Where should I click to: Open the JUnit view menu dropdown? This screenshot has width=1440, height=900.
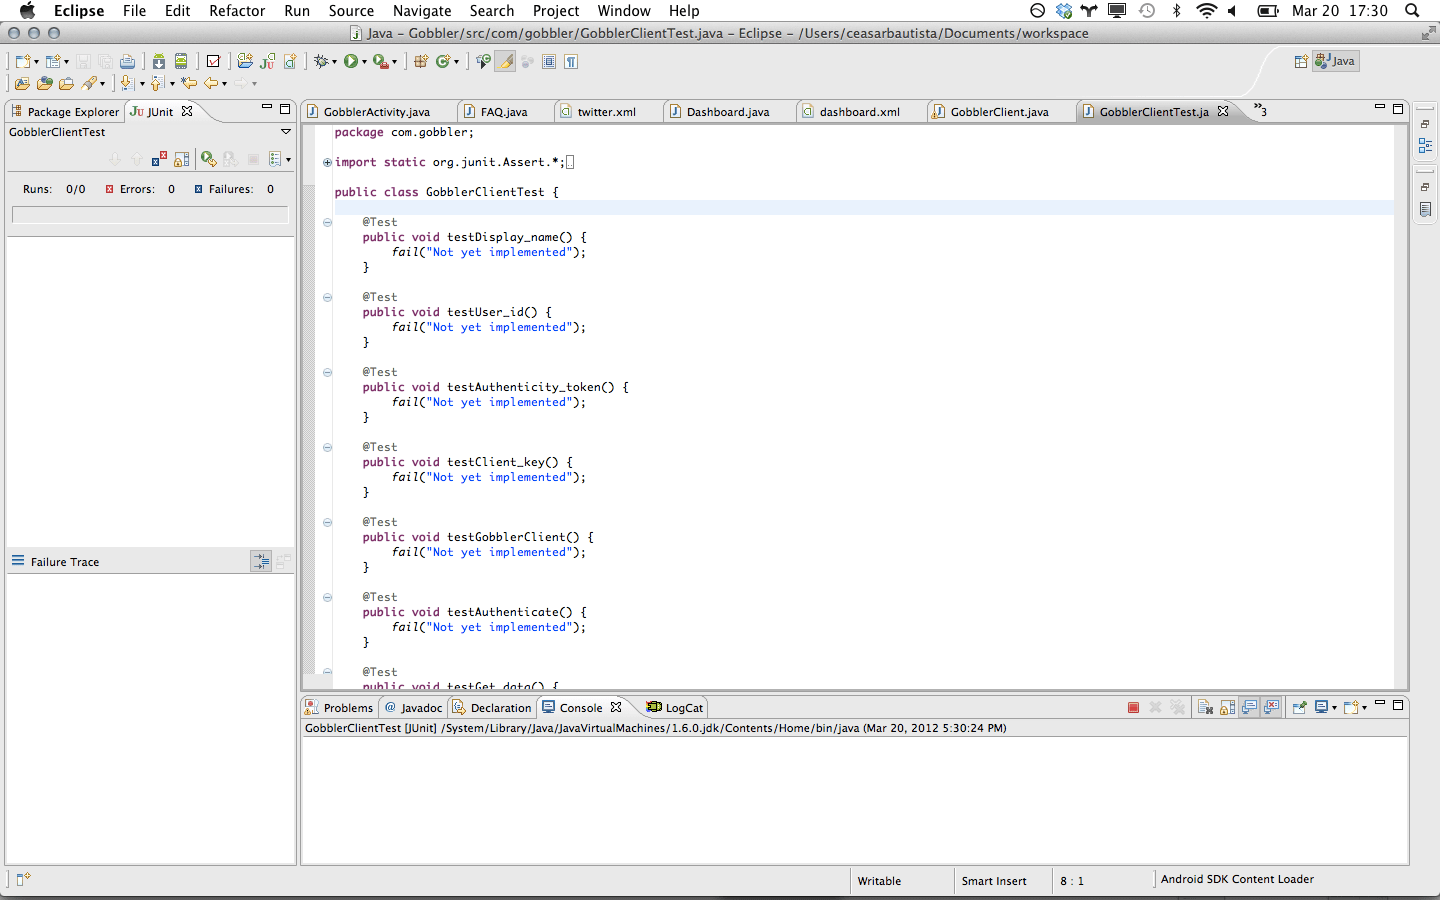(x=287, y=160)
